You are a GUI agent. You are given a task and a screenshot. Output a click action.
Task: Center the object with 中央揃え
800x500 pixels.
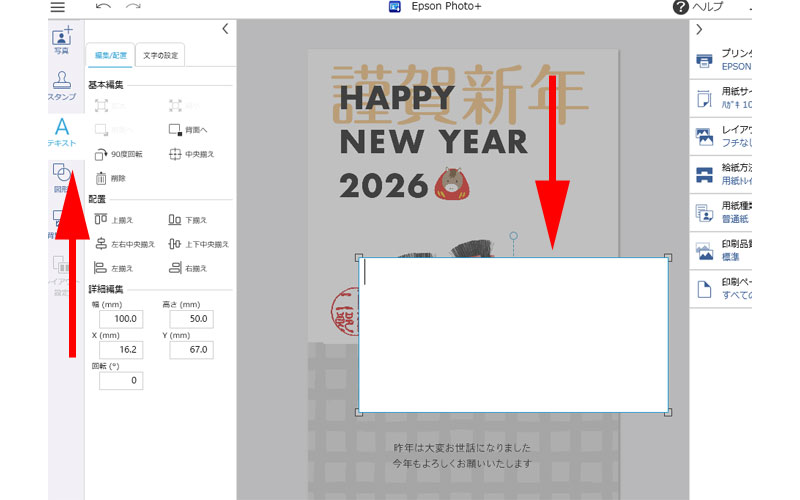click(x=192, y=154)
